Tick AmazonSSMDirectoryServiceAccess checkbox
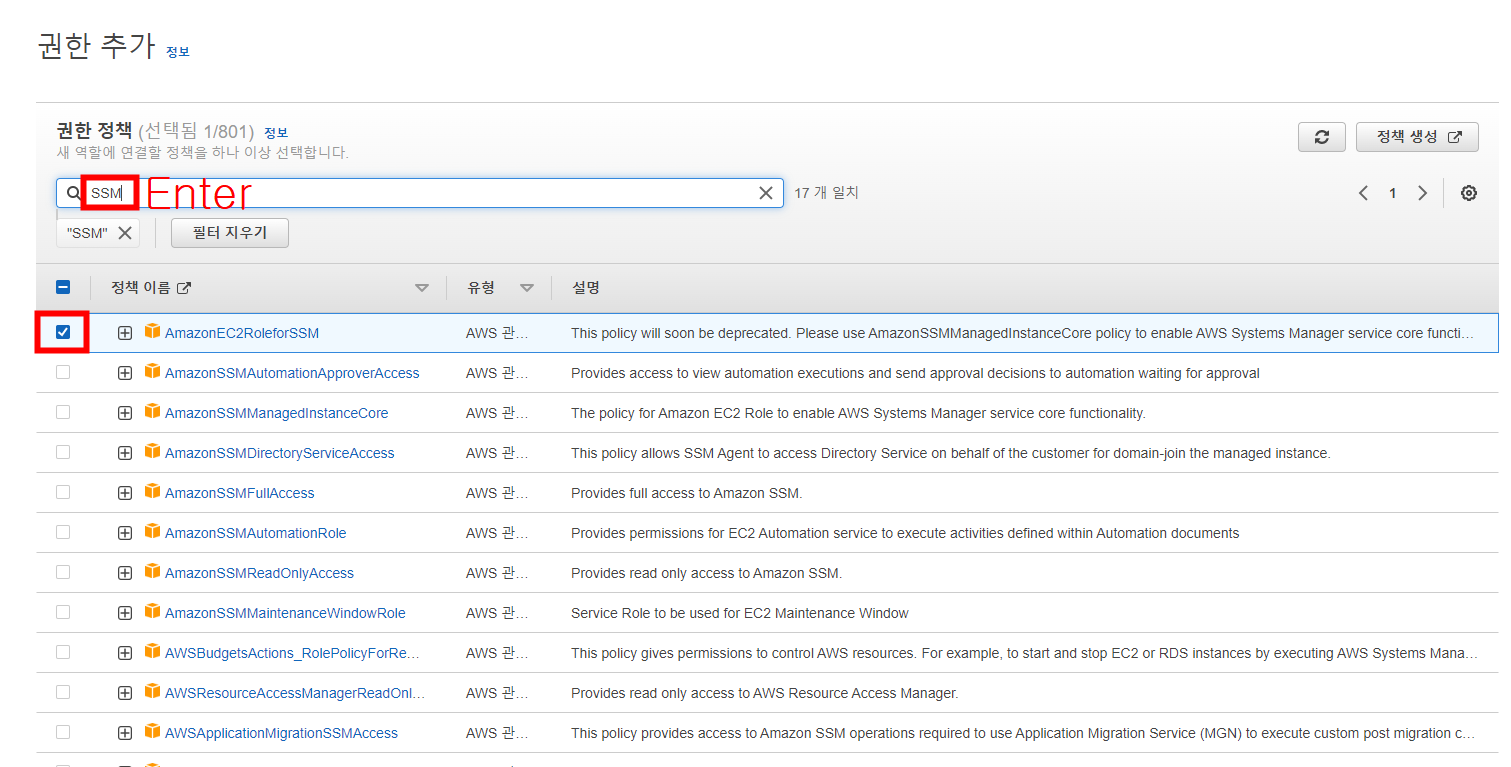 (63, 452)
